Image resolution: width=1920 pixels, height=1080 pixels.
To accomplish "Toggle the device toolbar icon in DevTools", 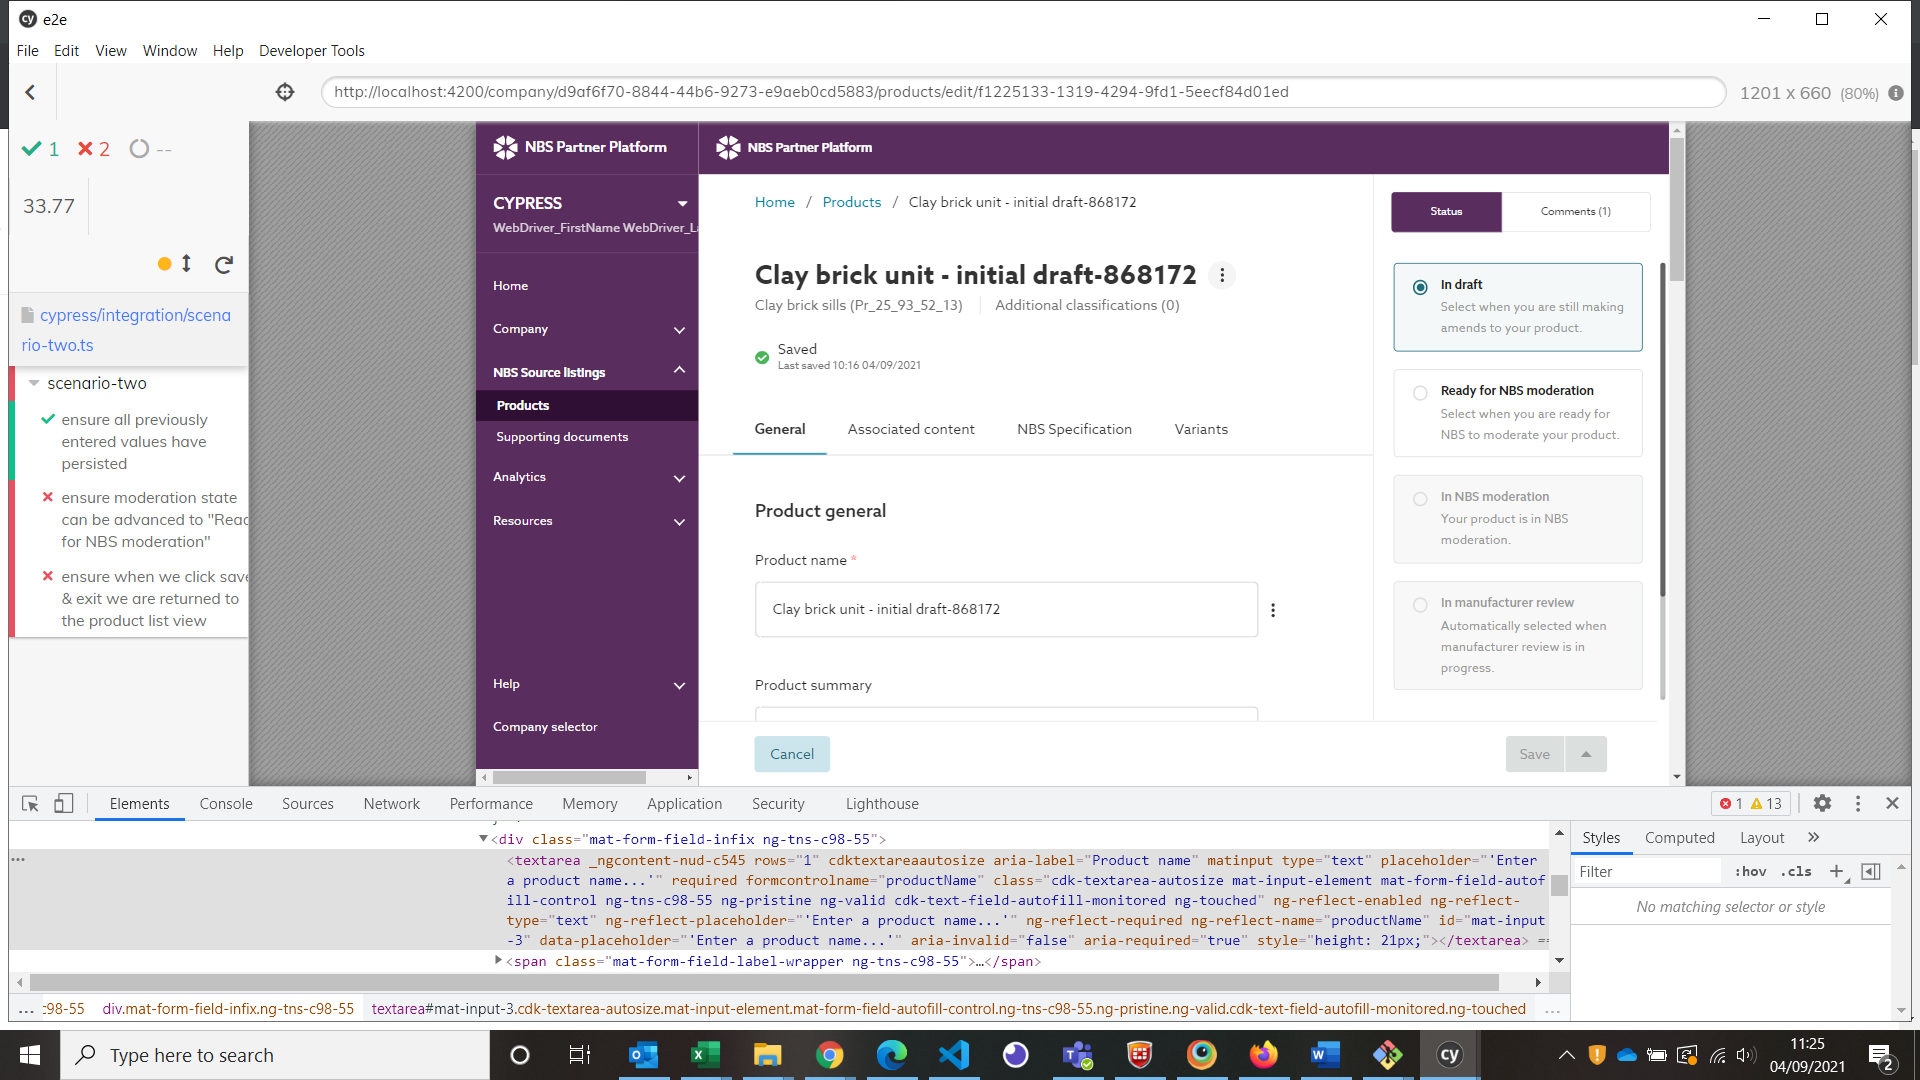I will (x=63, y=803).
